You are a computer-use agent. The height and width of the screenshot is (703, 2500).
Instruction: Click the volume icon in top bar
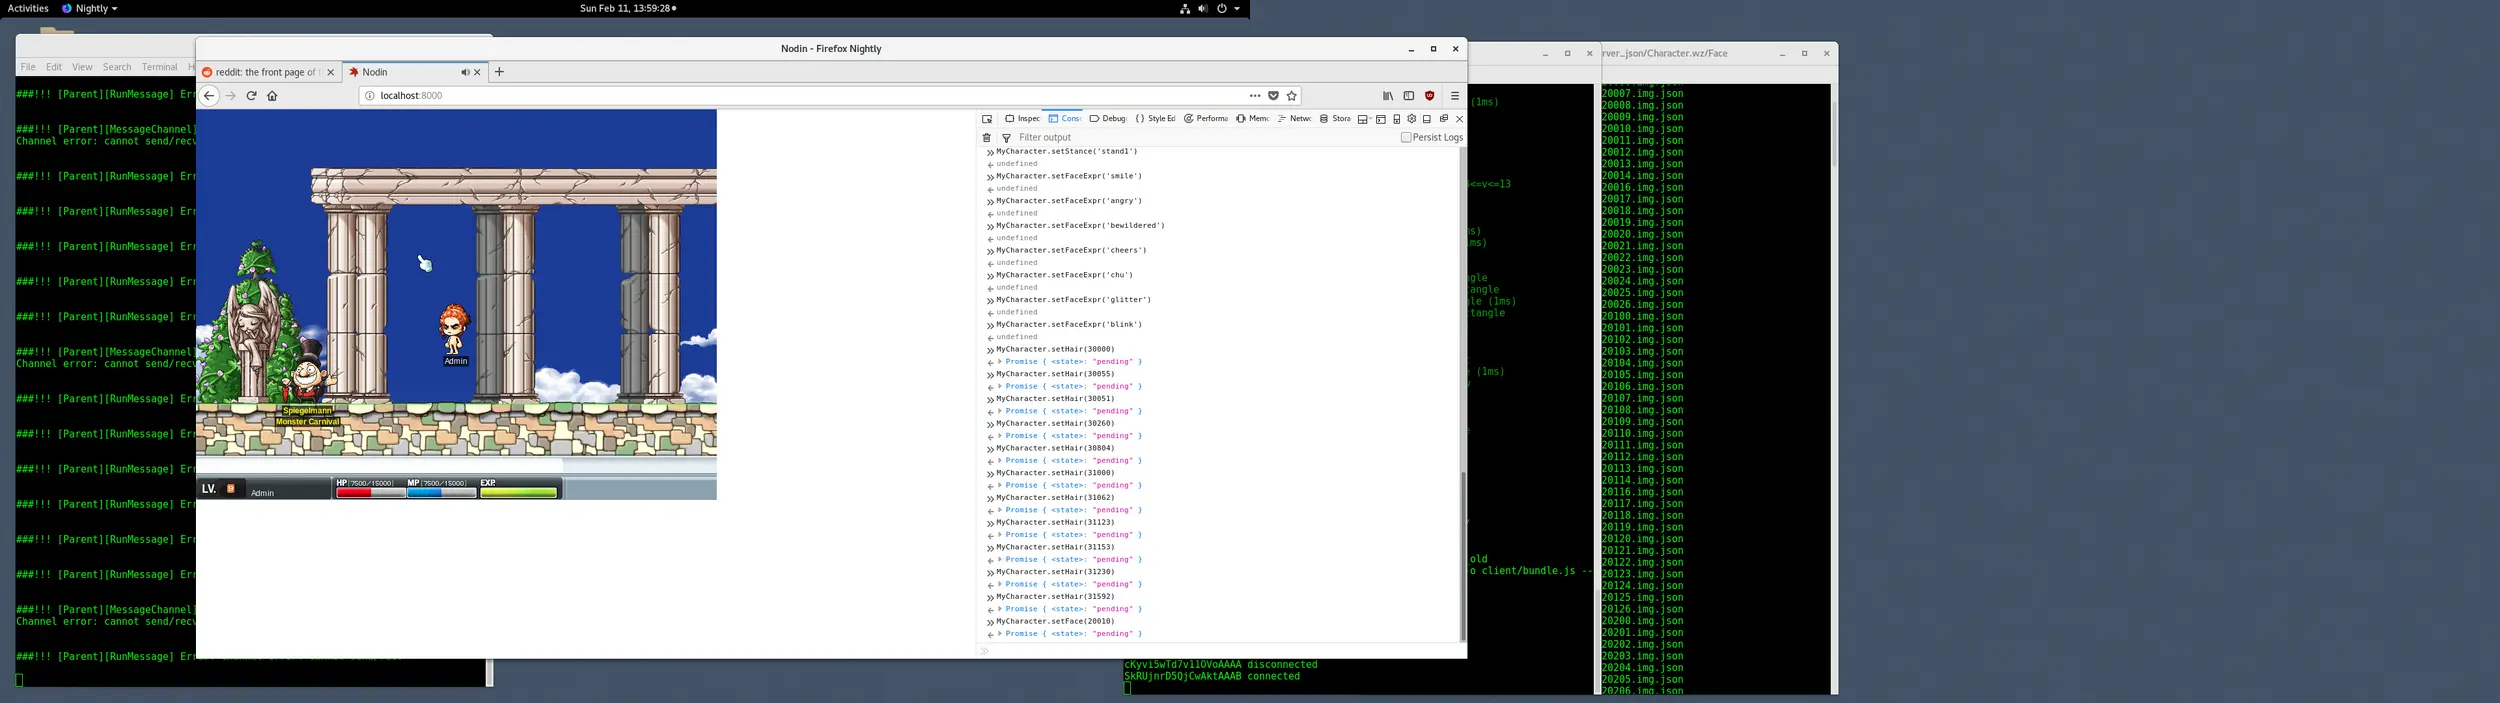pos(1202,8)
